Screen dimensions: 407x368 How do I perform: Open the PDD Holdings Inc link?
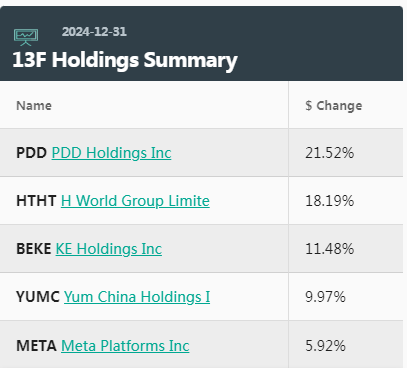point(111,153)
